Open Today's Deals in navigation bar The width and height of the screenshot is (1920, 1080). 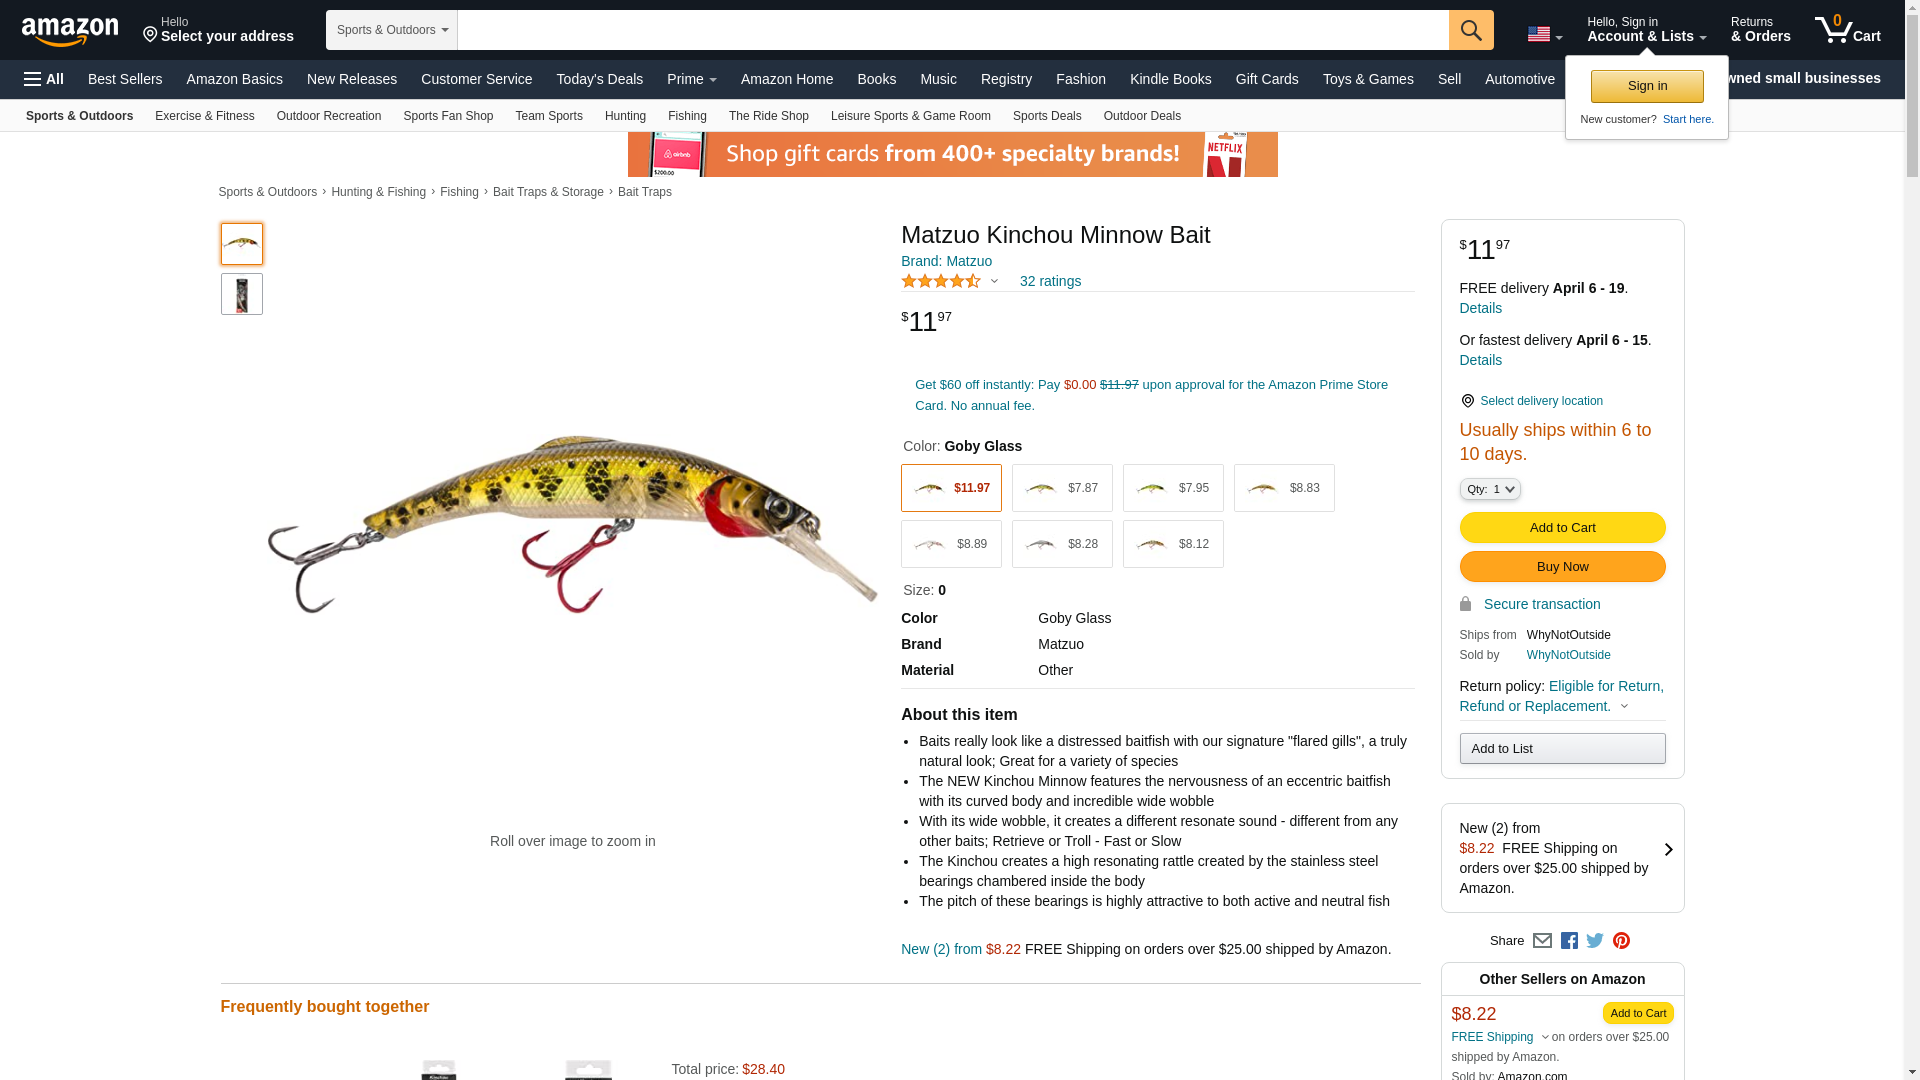600,79
